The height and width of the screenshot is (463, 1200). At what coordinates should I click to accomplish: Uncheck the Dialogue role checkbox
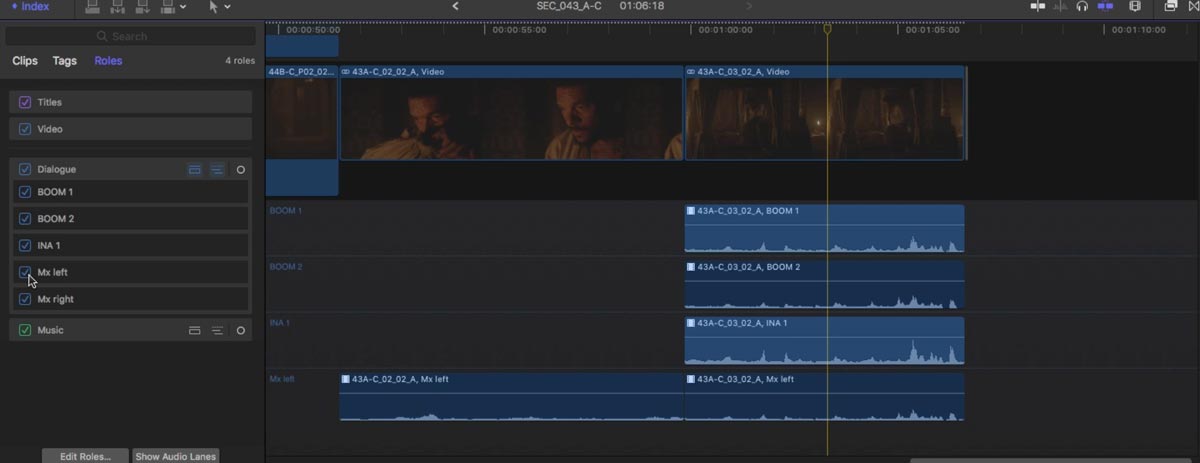(x=25, y=170)
